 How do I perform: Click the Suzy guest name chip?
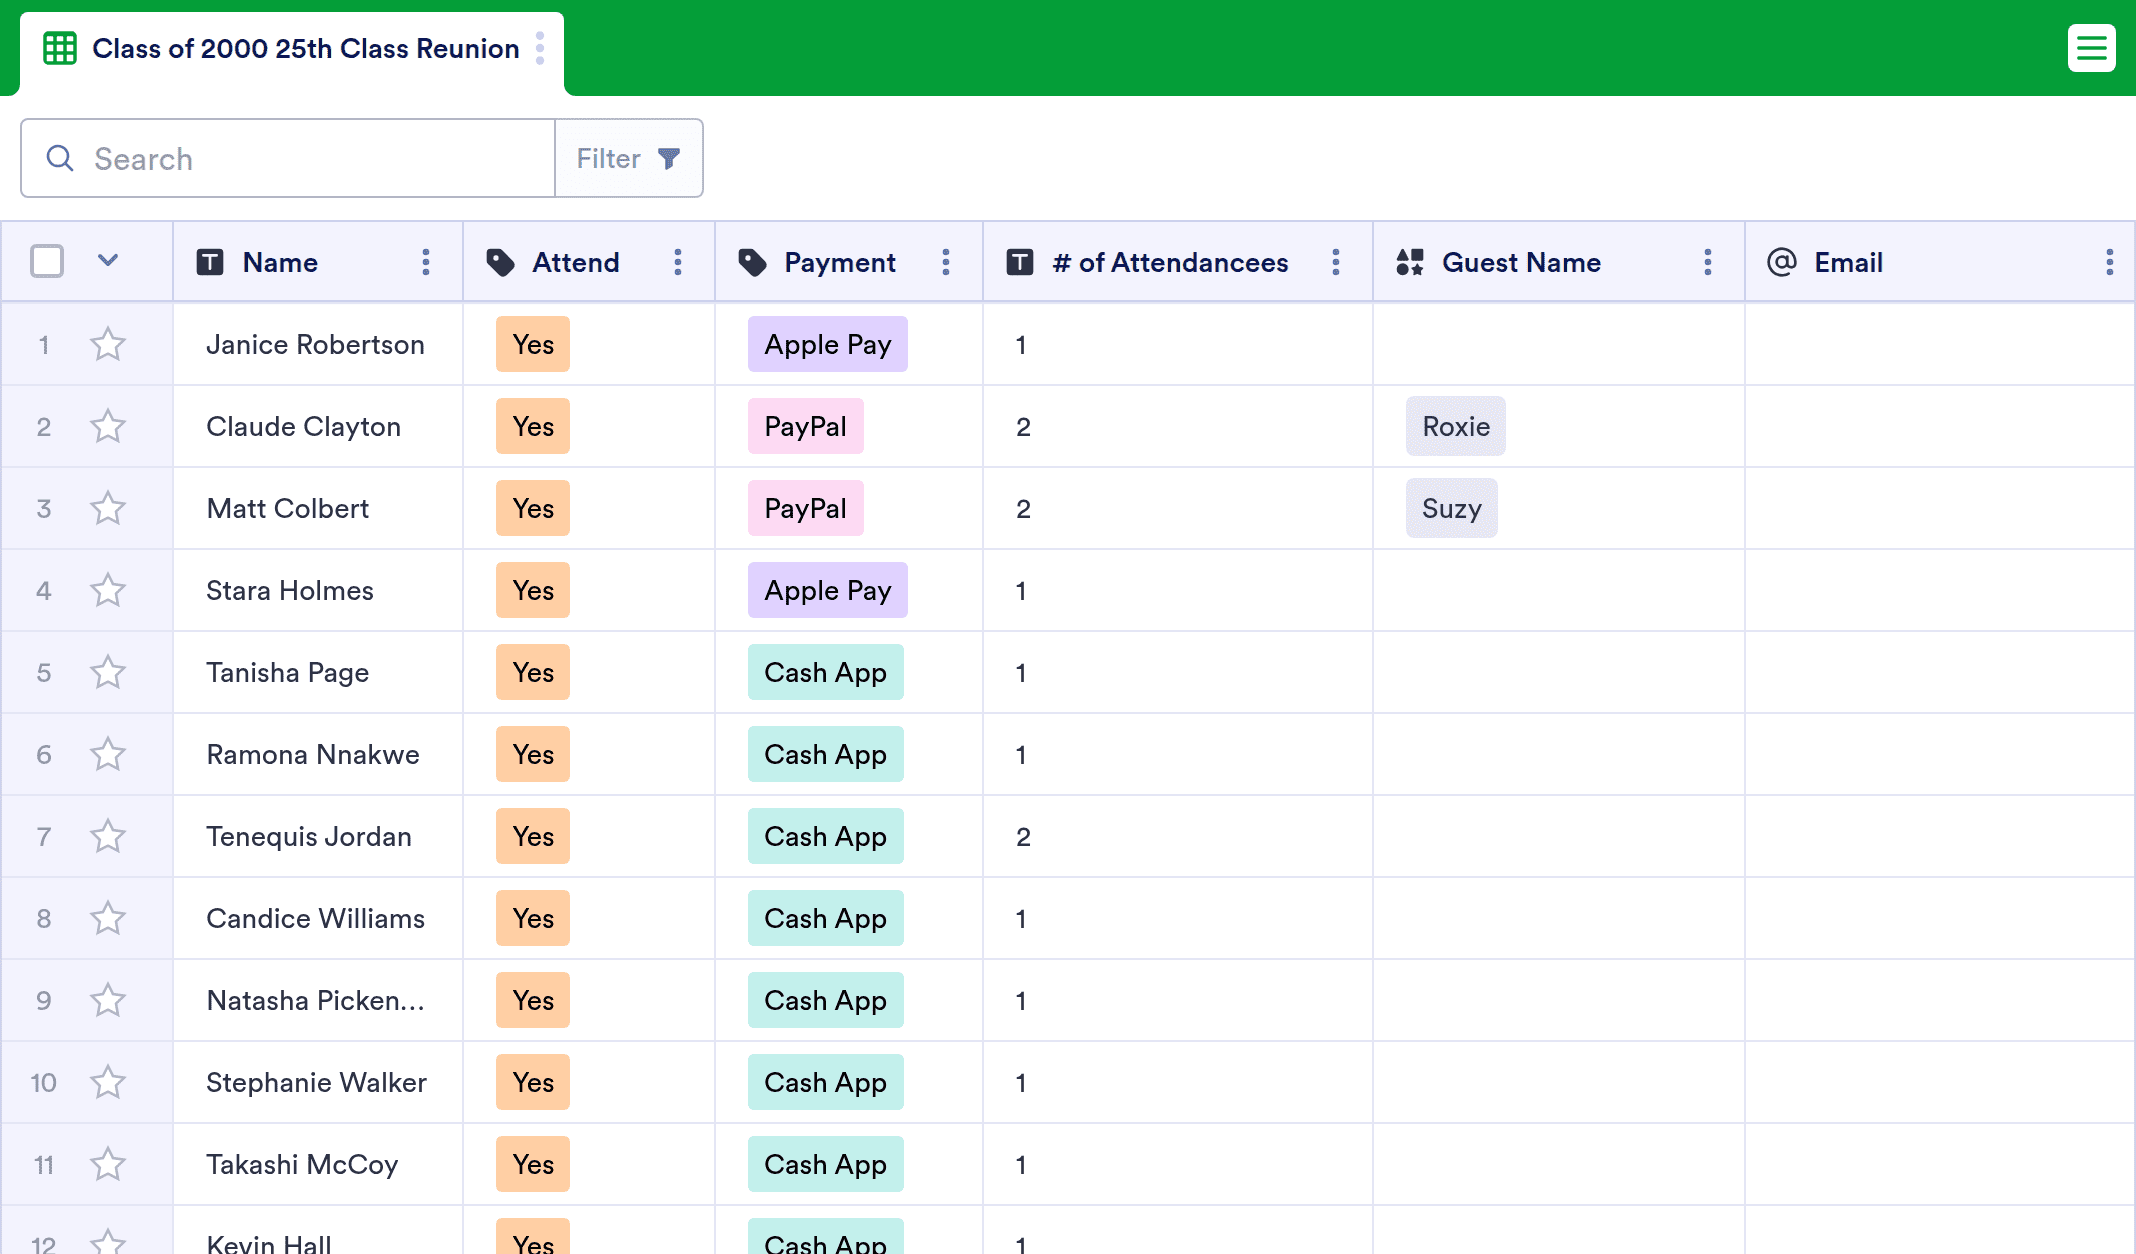(x=1452, y=508)
